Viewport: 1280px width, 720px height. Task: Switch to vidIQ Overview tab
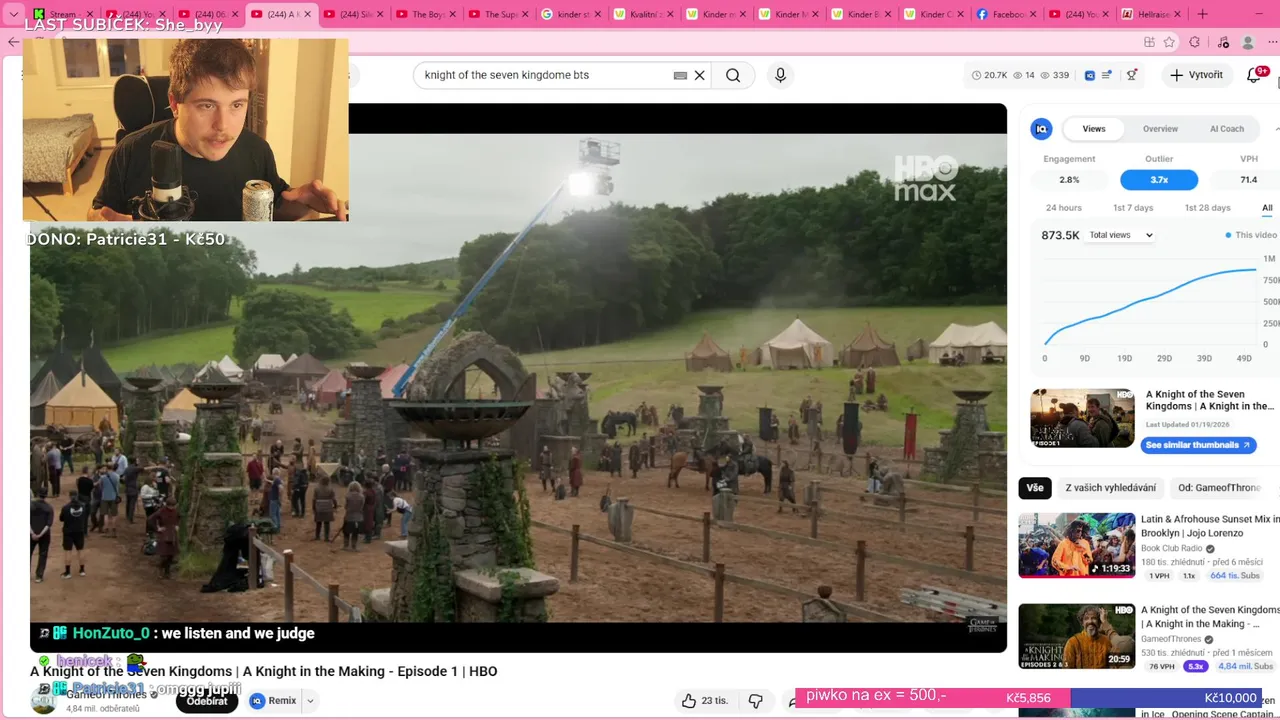[1160, 129]
